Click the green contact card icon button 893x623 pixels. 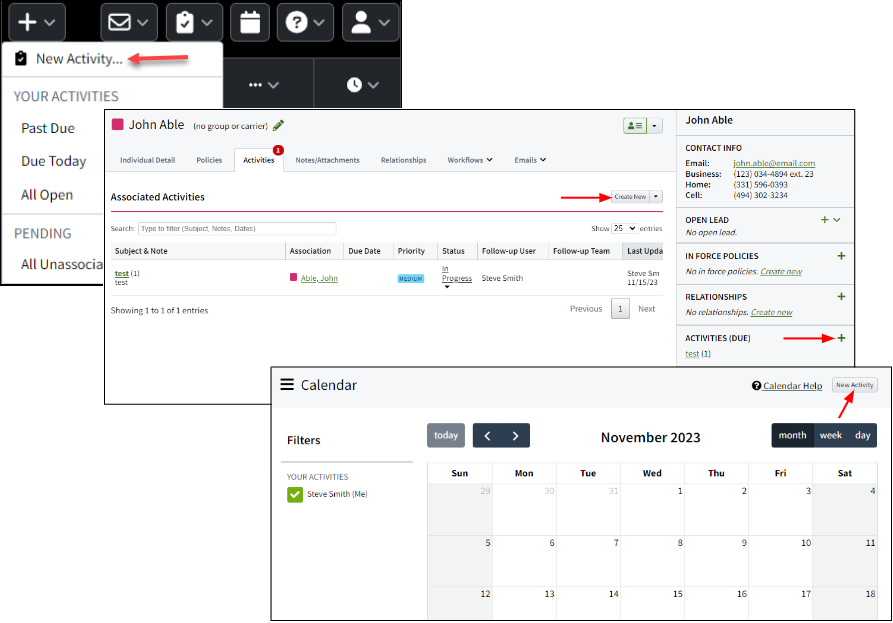coord(634,125)
